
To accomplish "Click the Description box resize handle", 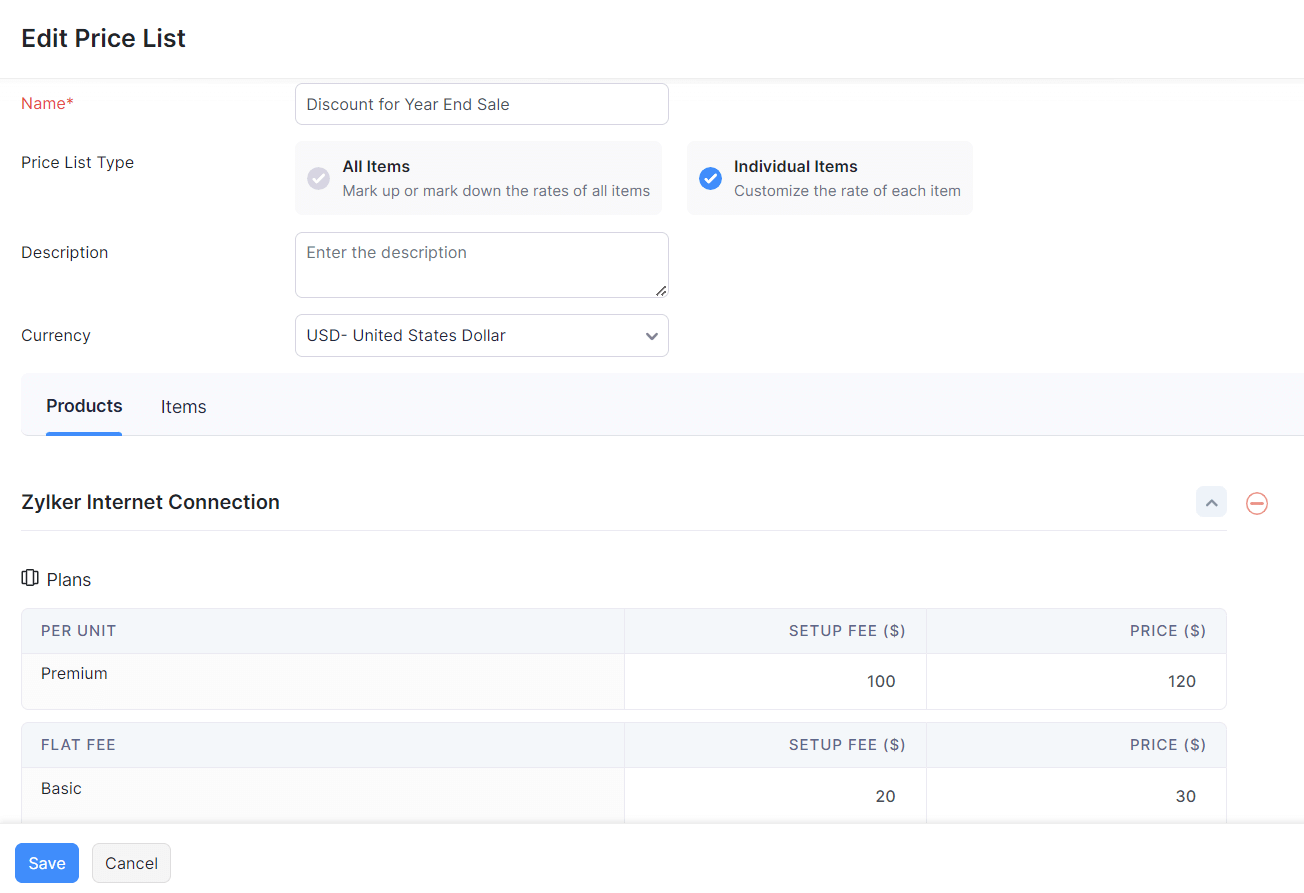I will tap(661, 290).
